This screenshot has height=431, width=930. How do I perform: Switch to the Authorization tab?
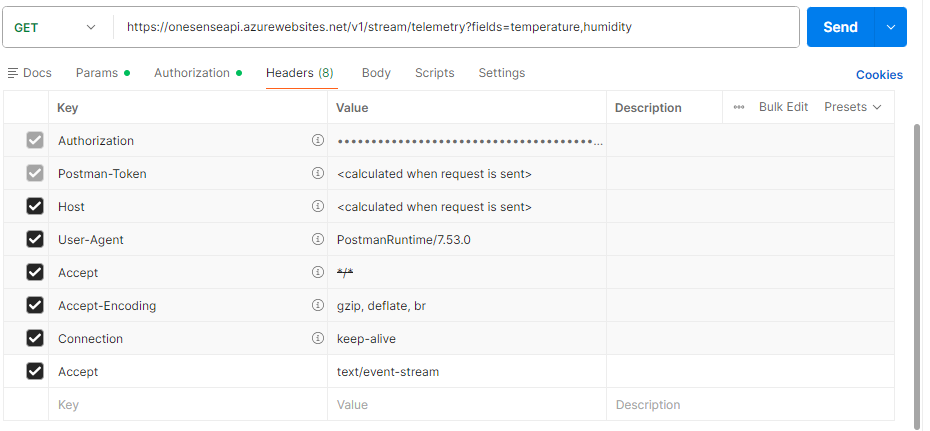pos(198,73)
